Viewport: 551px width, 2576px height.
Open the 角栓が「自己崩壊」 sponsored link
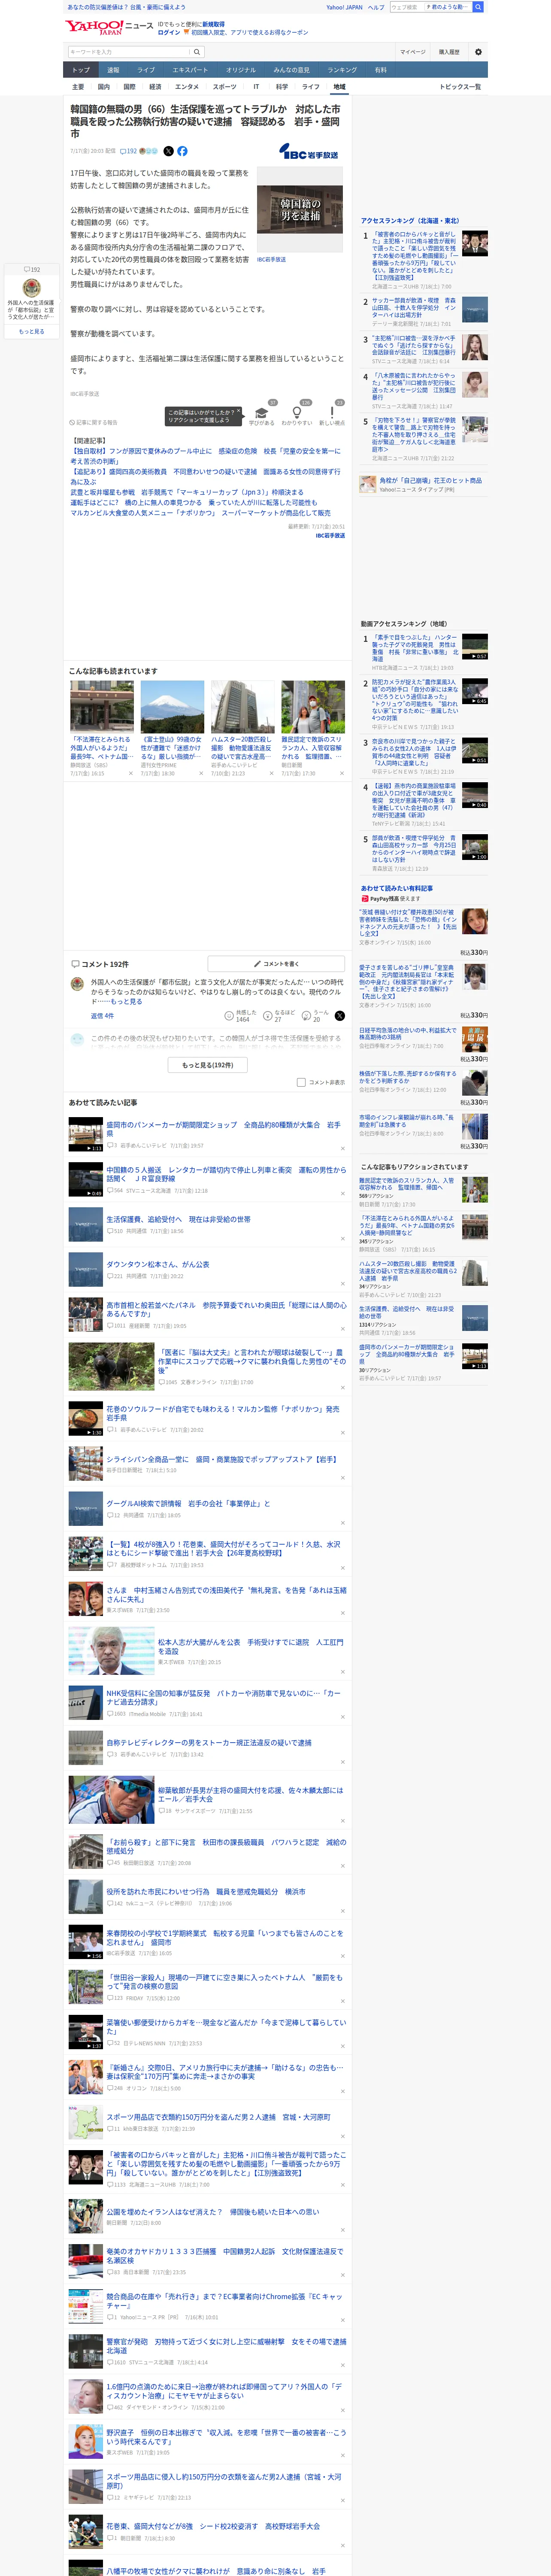[430, 480]
